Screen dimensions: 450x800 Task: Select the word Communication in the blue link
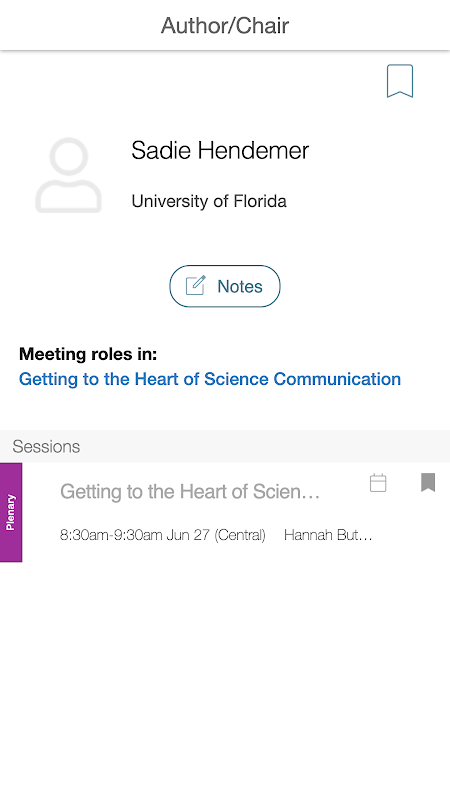coord(337,379)
